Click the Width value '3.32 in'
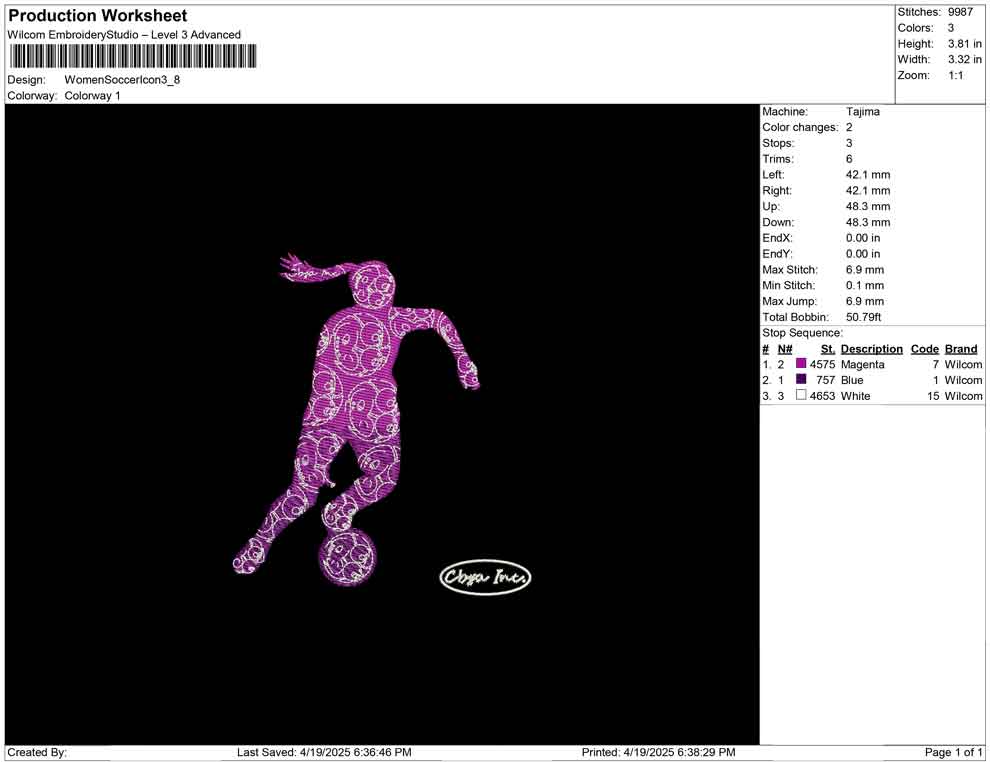Image resolution: width=990 pixels, height=762 pixels. 965,59
